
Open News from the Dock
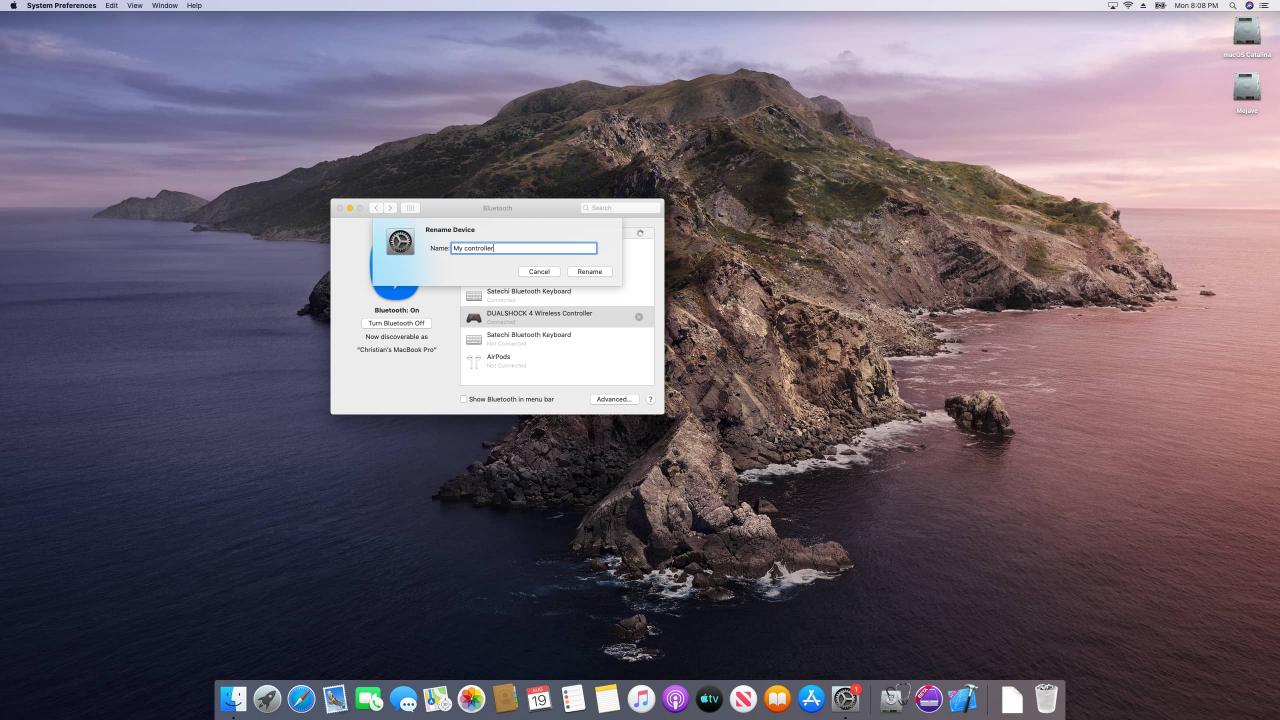click(743, 698)
